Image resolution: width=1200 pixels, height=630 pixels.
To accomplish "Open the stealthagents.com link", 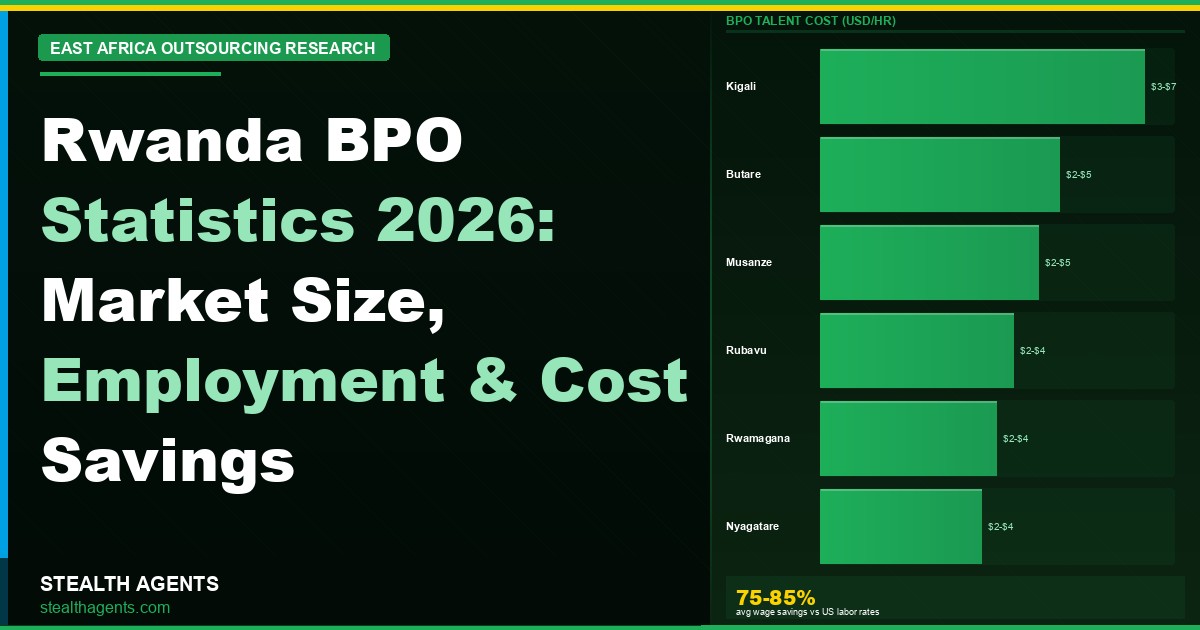I will click(105, 607).
